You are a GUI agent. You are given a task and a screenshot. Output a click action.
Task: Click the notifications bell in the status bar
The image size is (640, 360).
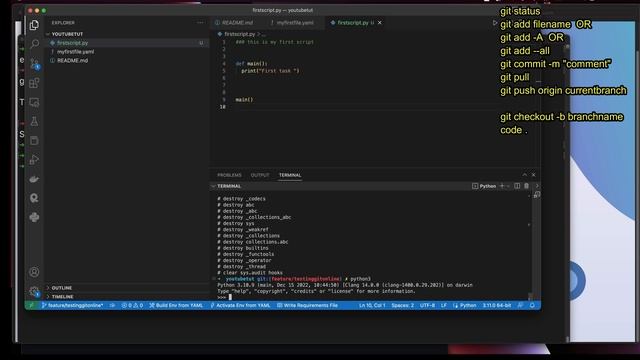pyautogui.click(x=532, y=305)
